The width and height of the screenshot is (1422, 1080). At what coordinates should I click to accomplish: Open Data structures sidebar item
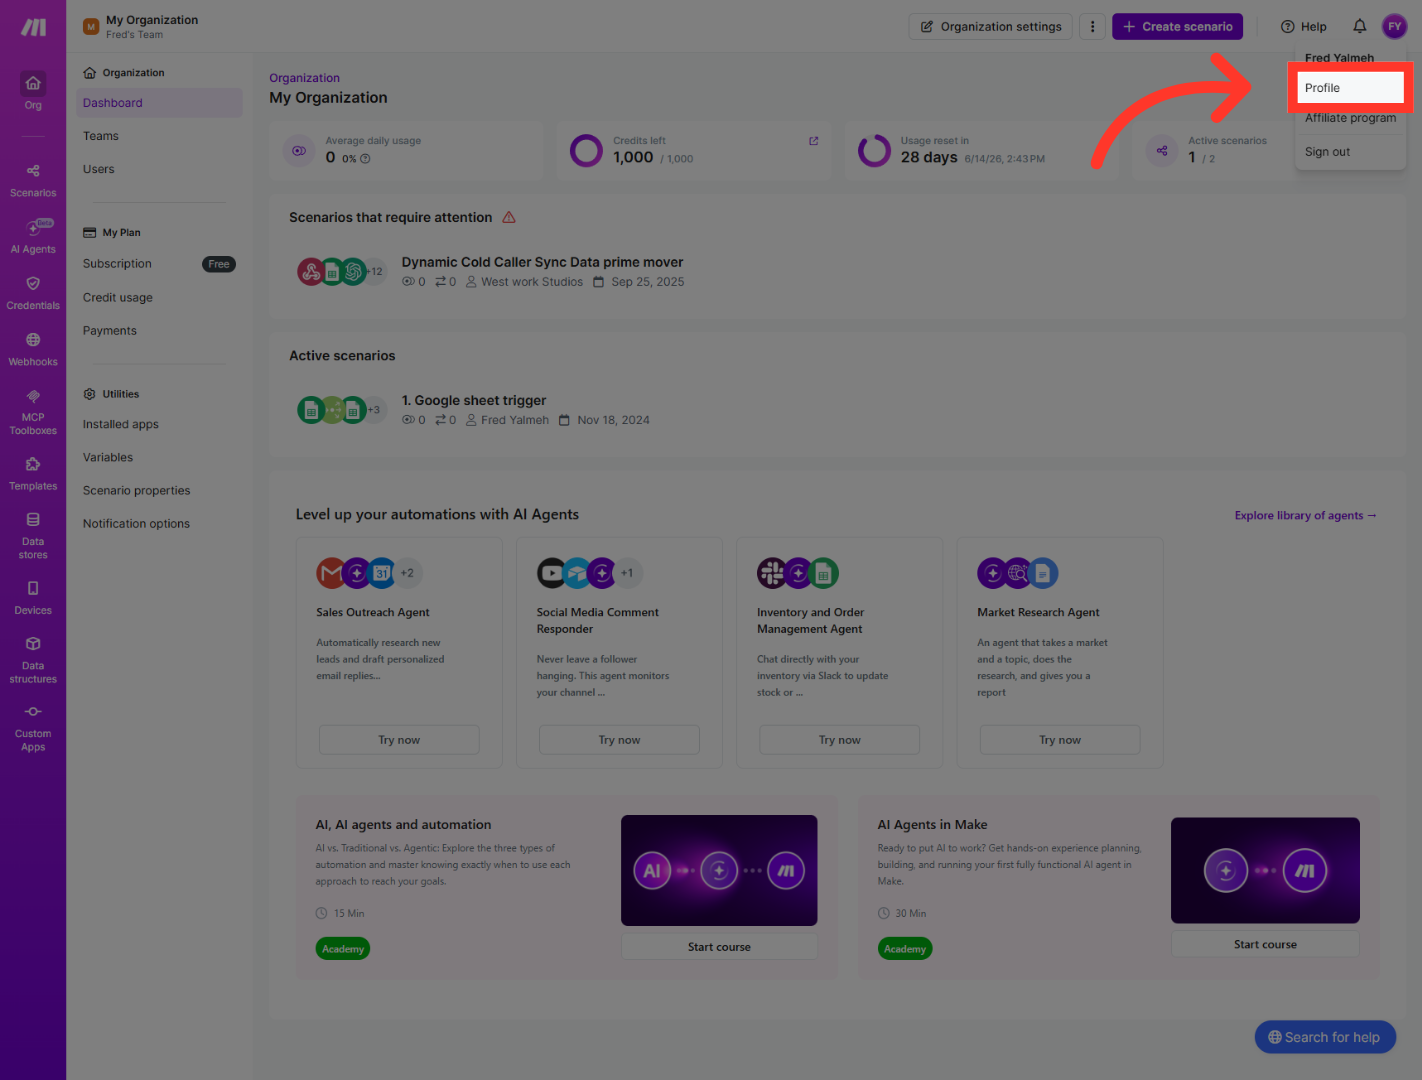[x=33, y=659]
